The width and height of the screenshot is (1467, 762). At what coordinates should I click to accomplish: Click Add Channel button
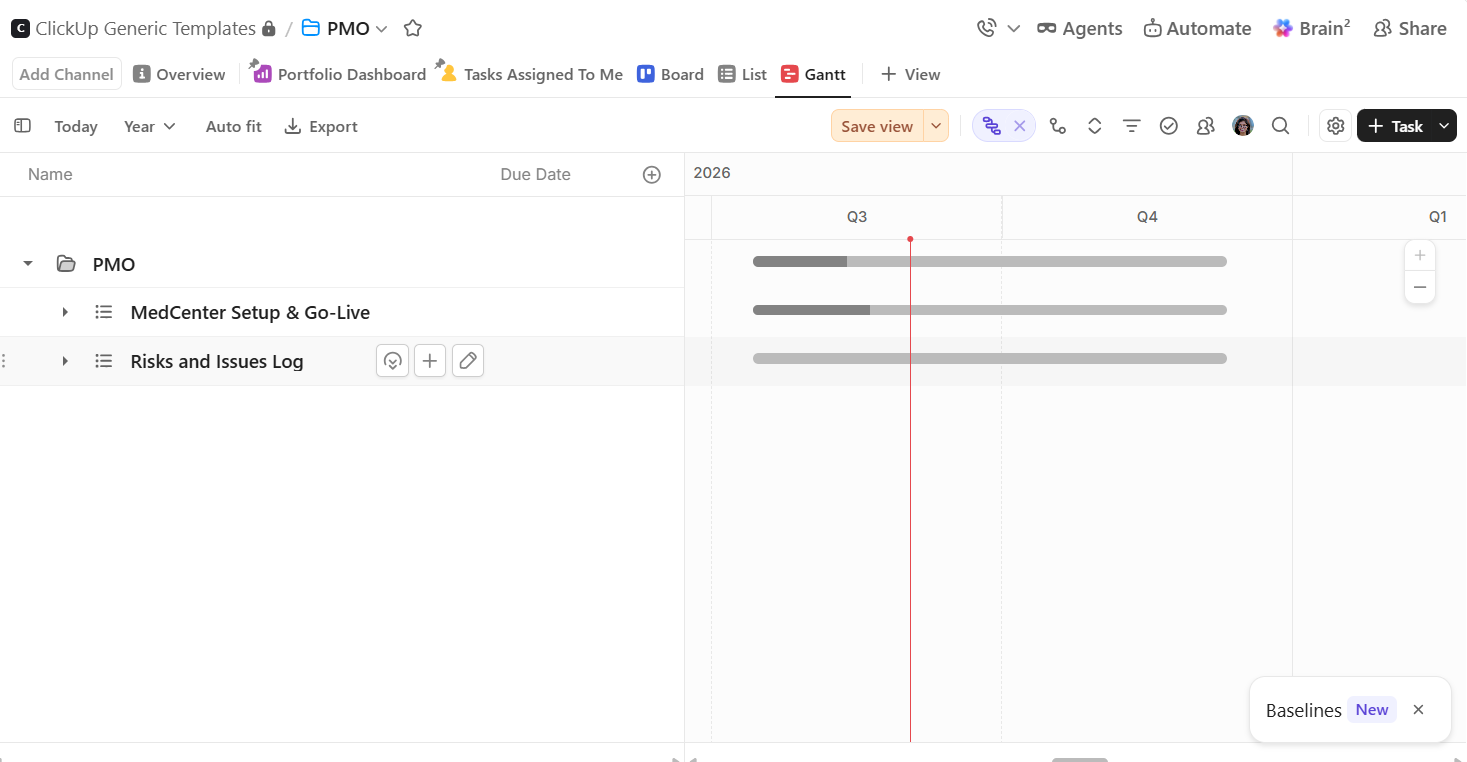pyautogui.click(x=67, y=74)
